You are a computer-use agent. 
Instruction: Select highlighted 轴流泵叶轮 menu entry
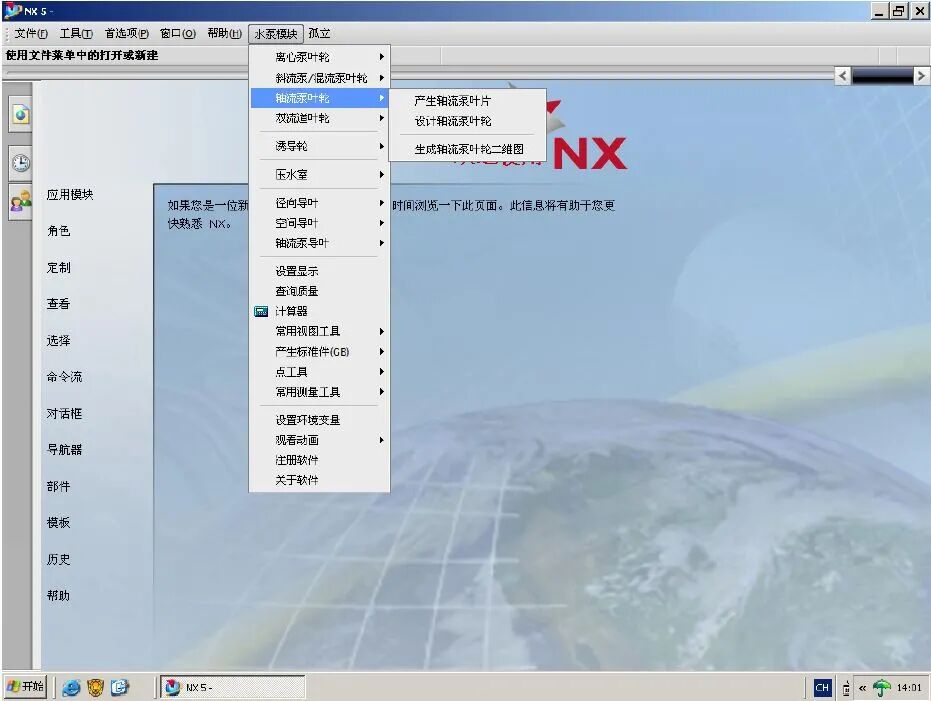(319, 98)
